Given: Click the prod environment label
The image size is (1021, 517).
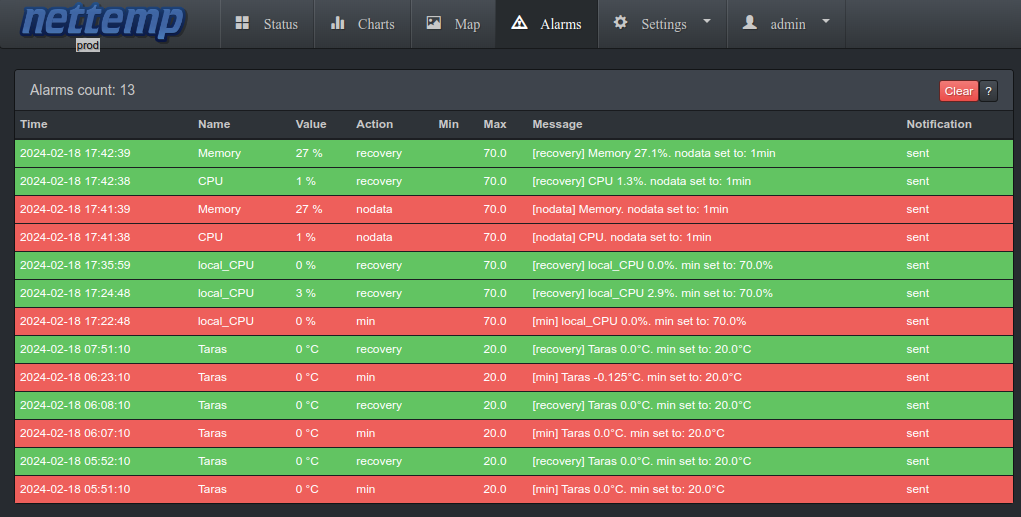Looking at the screenshot, I should tap(88, 46).
